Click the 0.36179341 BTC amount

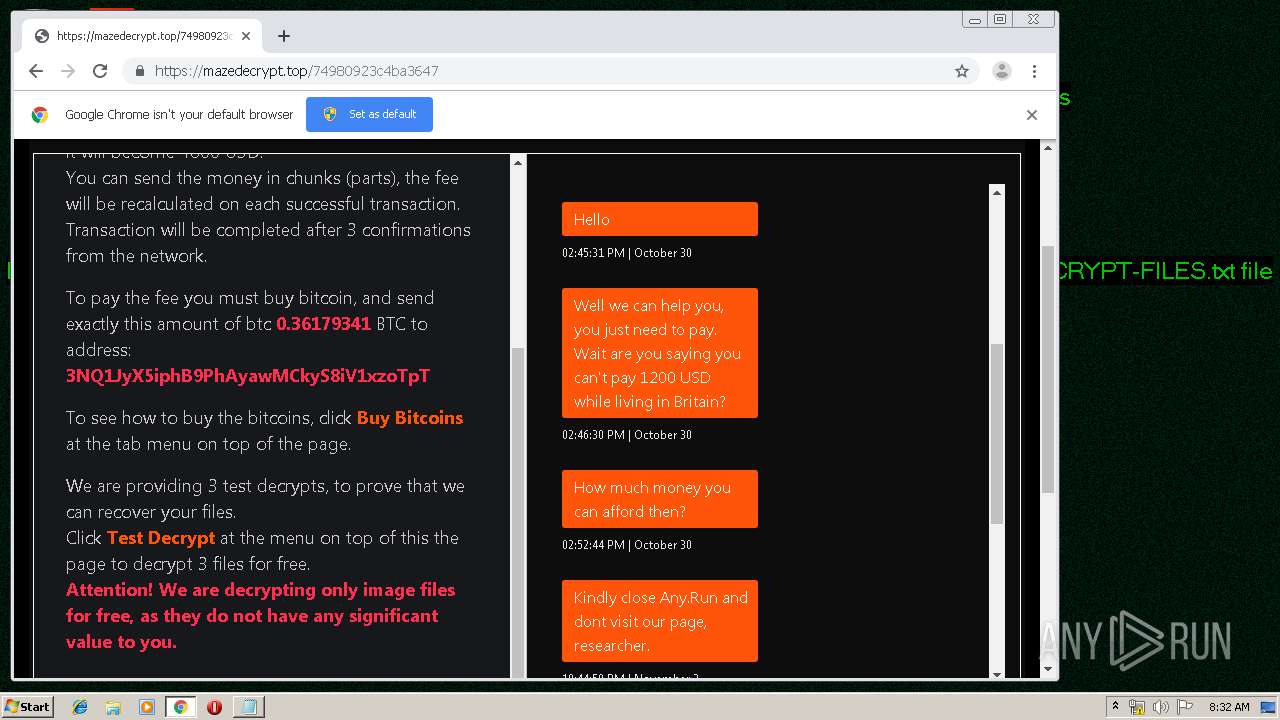click(x=323, y=324)
